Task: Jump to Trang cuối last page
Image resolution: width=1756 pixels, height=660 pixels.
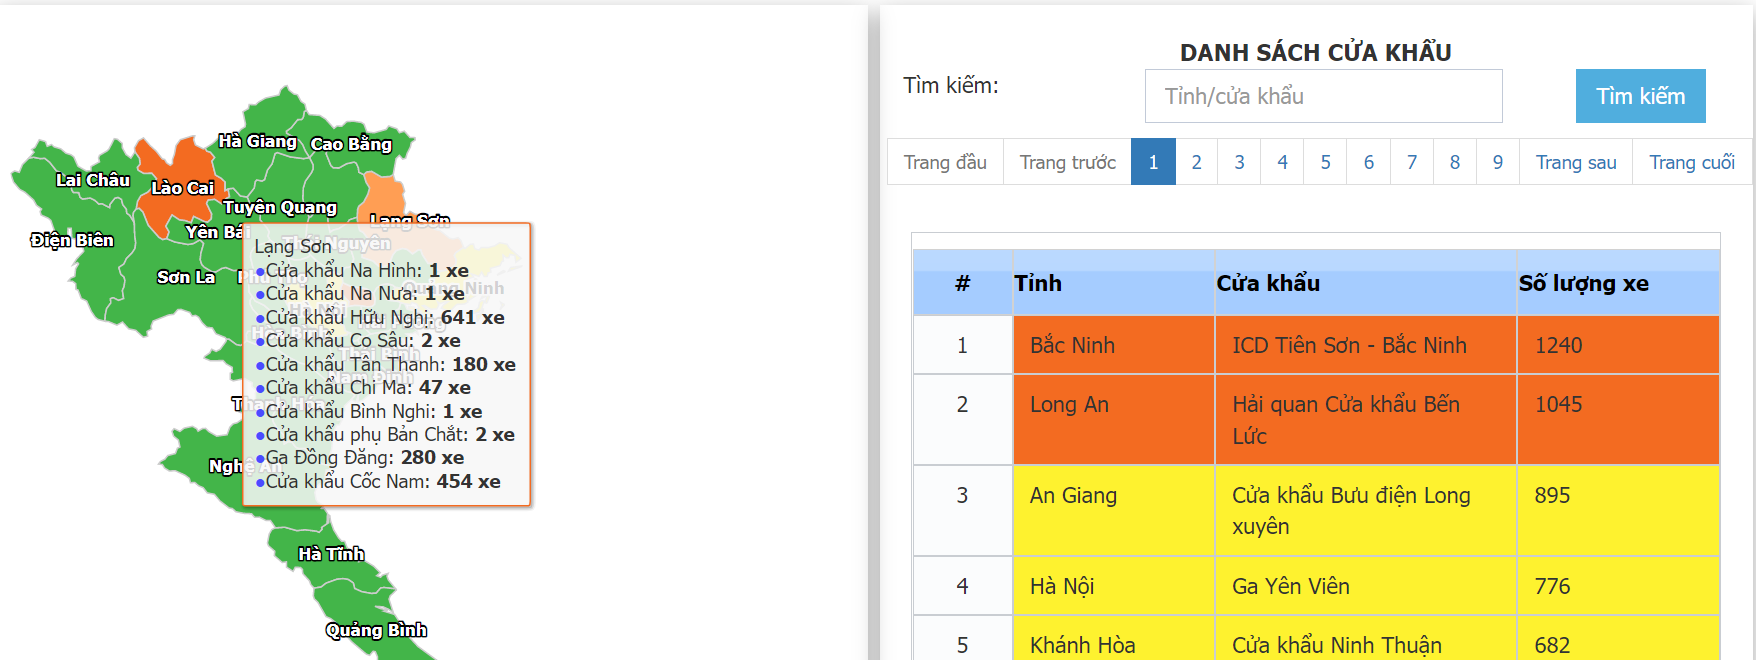Action: coord(1691,162)
